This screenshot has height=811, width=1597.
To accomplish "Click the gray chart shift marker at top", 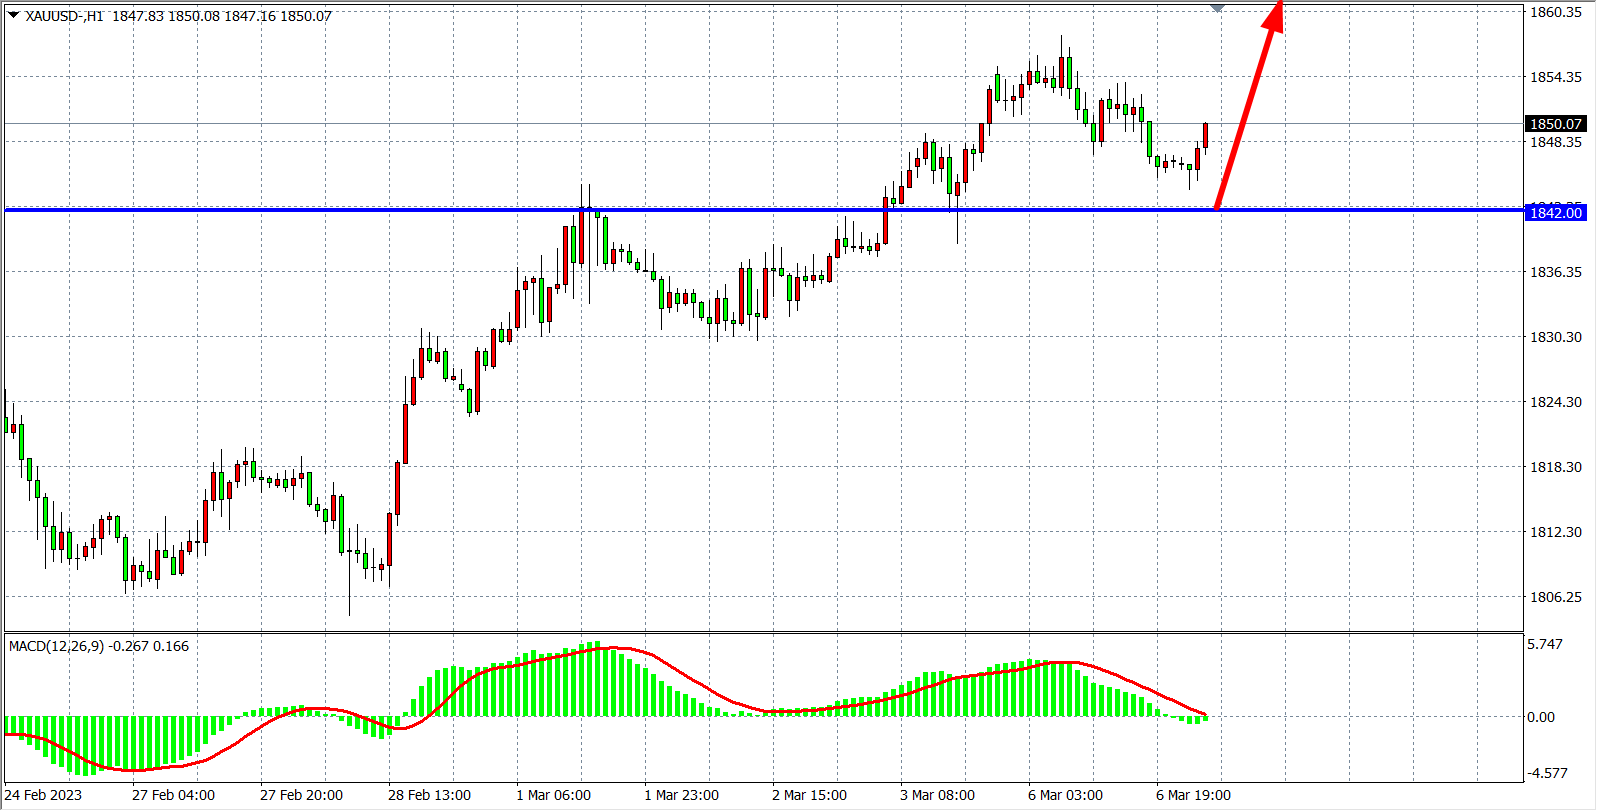I will tap(1217, 8).
